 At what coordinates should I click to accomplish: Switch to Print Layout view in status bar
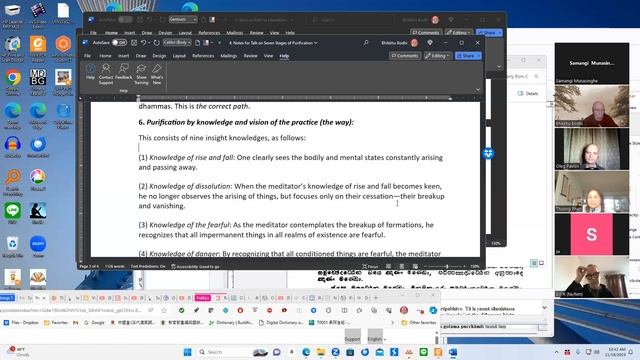pos(402,266)
